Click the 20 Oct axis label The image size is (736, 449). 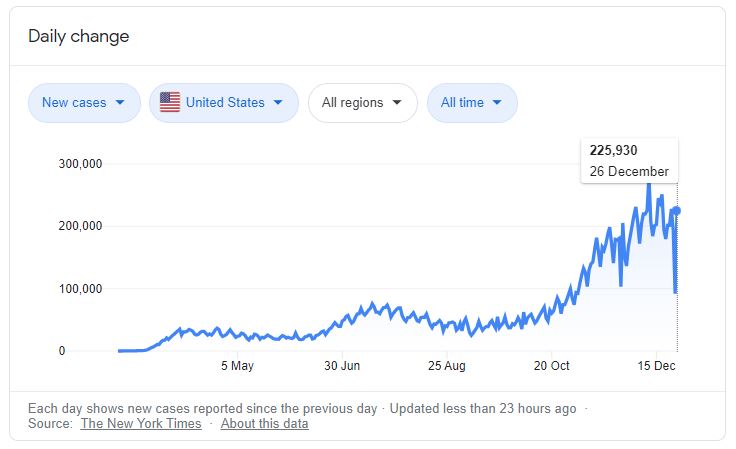551,365
